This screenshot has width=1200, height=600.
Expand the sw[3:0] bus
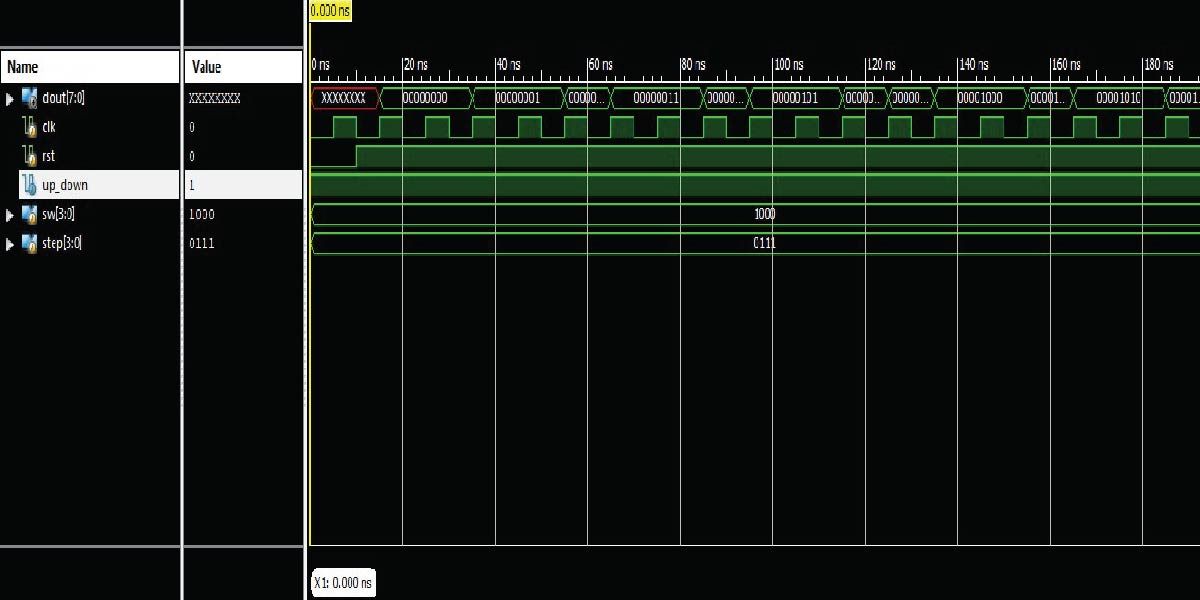(8, 214)
